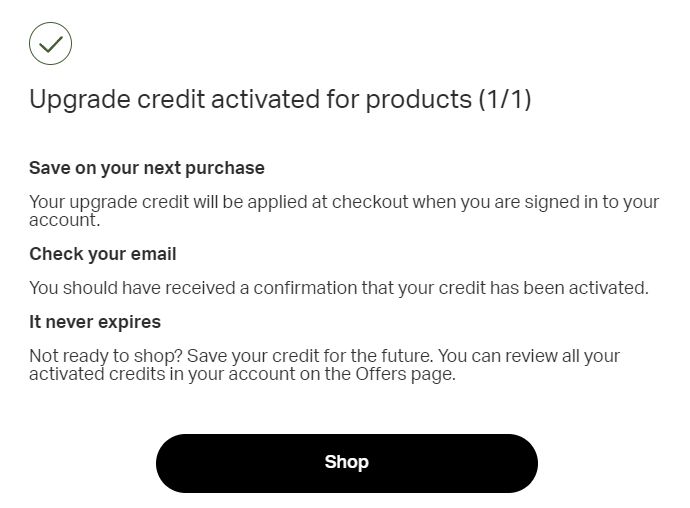The height and width of the screenshot is (508, 690).
Task: Click the 'Check your email' subheading
Action: pyautogui.click(x=102, y=254)
